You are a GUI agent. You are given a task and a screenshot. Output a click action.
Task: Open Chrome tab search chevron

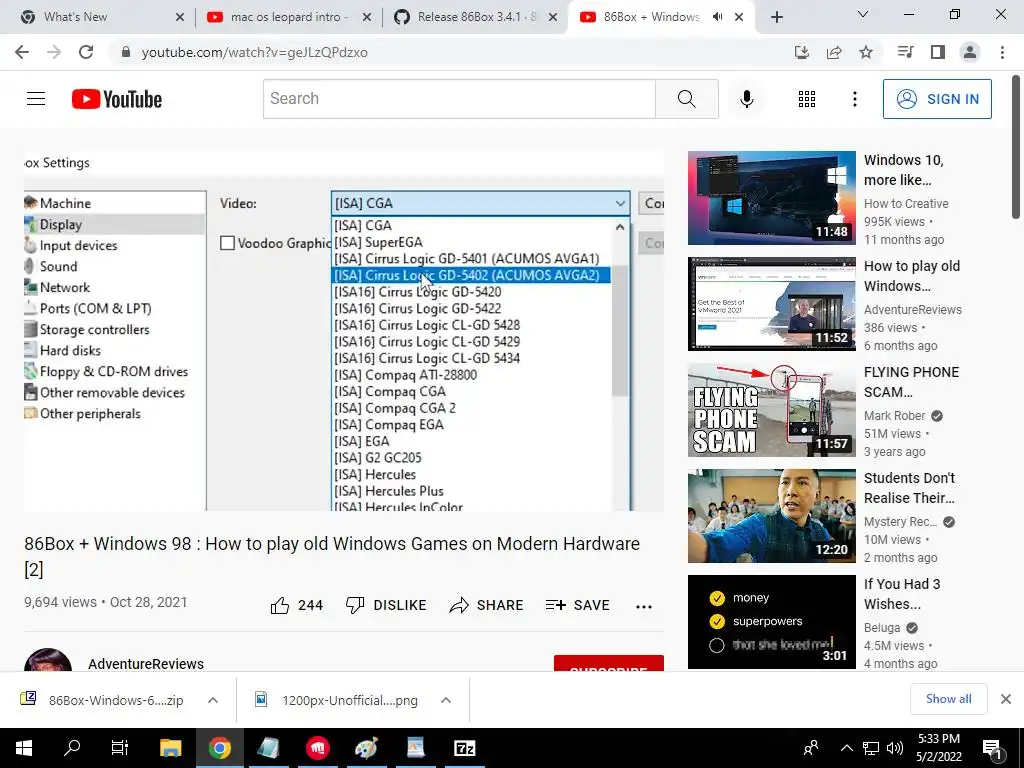863,14
